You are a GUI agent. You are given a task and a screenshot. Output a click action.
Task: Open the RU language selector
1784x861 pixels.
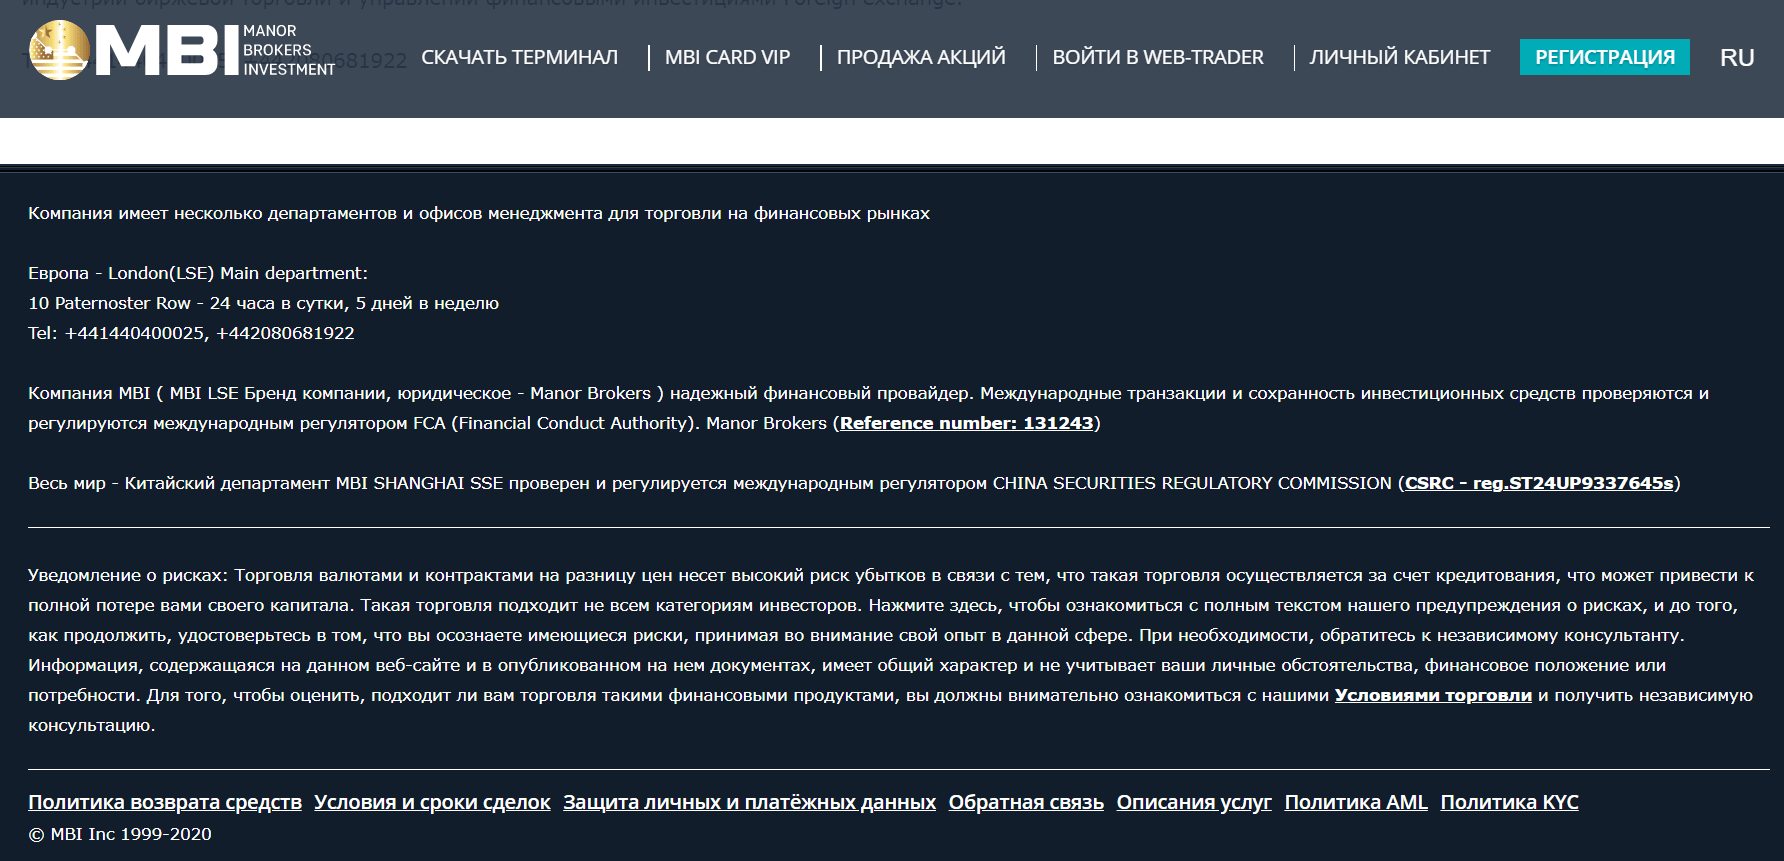[1737, 58]
